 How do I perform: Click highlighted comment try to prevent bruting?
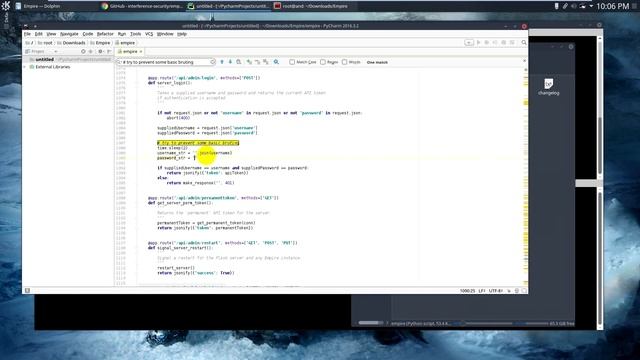[198, 143]
